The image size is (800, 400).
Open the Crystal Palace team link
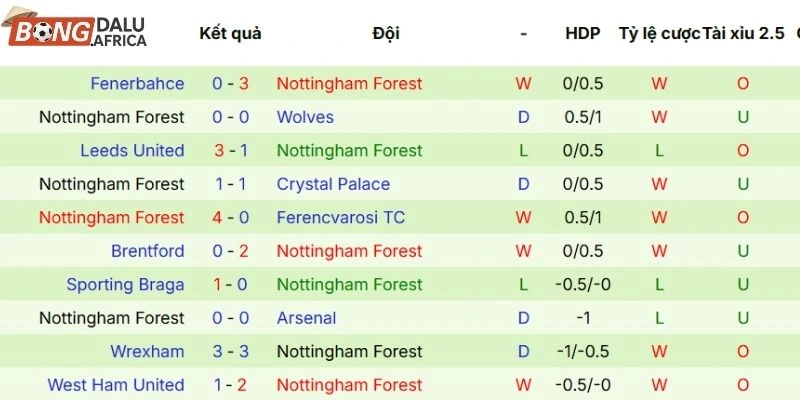tap(333, 184)
